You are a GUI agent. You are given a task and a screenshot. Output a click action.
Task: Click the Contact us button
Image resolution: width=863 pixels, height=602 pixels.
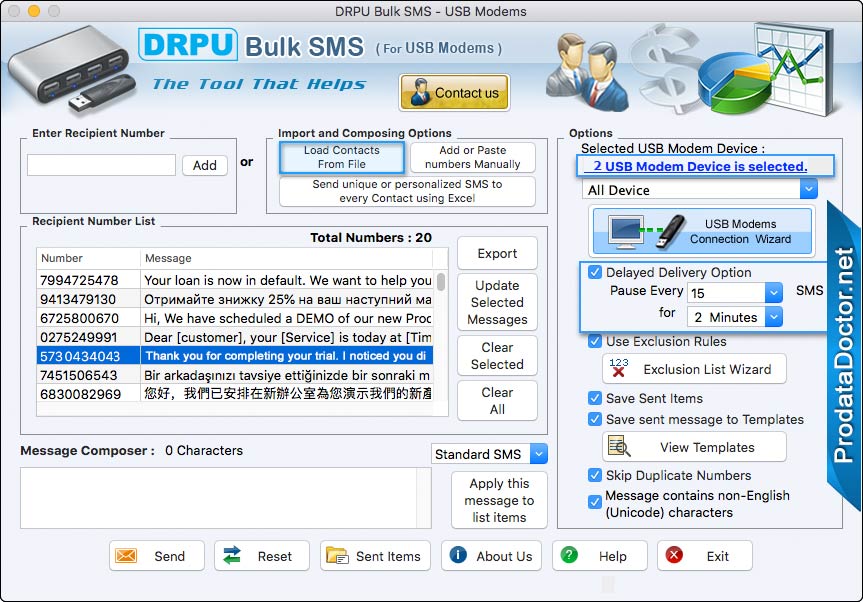click(454, 92)
